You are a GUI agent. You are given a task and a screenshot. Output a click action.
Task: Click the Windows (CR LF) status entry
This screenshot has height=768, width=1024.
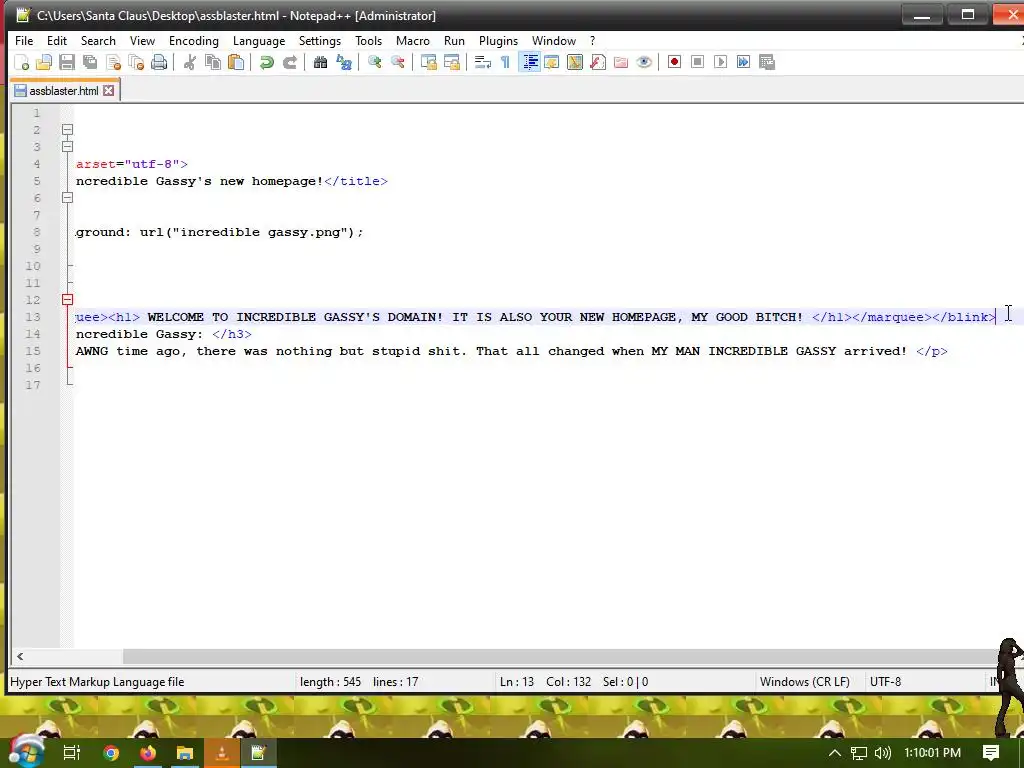click(805, 682)
